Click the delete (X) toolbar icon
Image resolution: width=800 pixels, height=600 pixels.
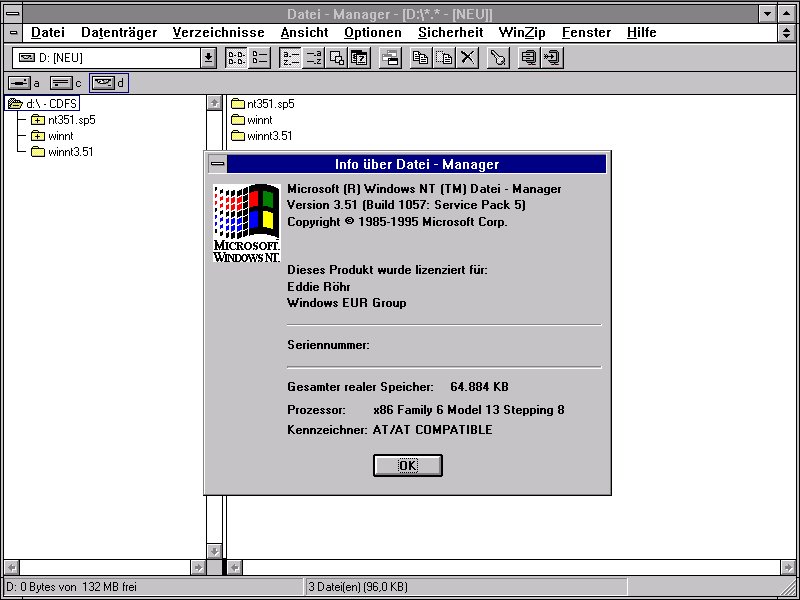coord(467,58)
